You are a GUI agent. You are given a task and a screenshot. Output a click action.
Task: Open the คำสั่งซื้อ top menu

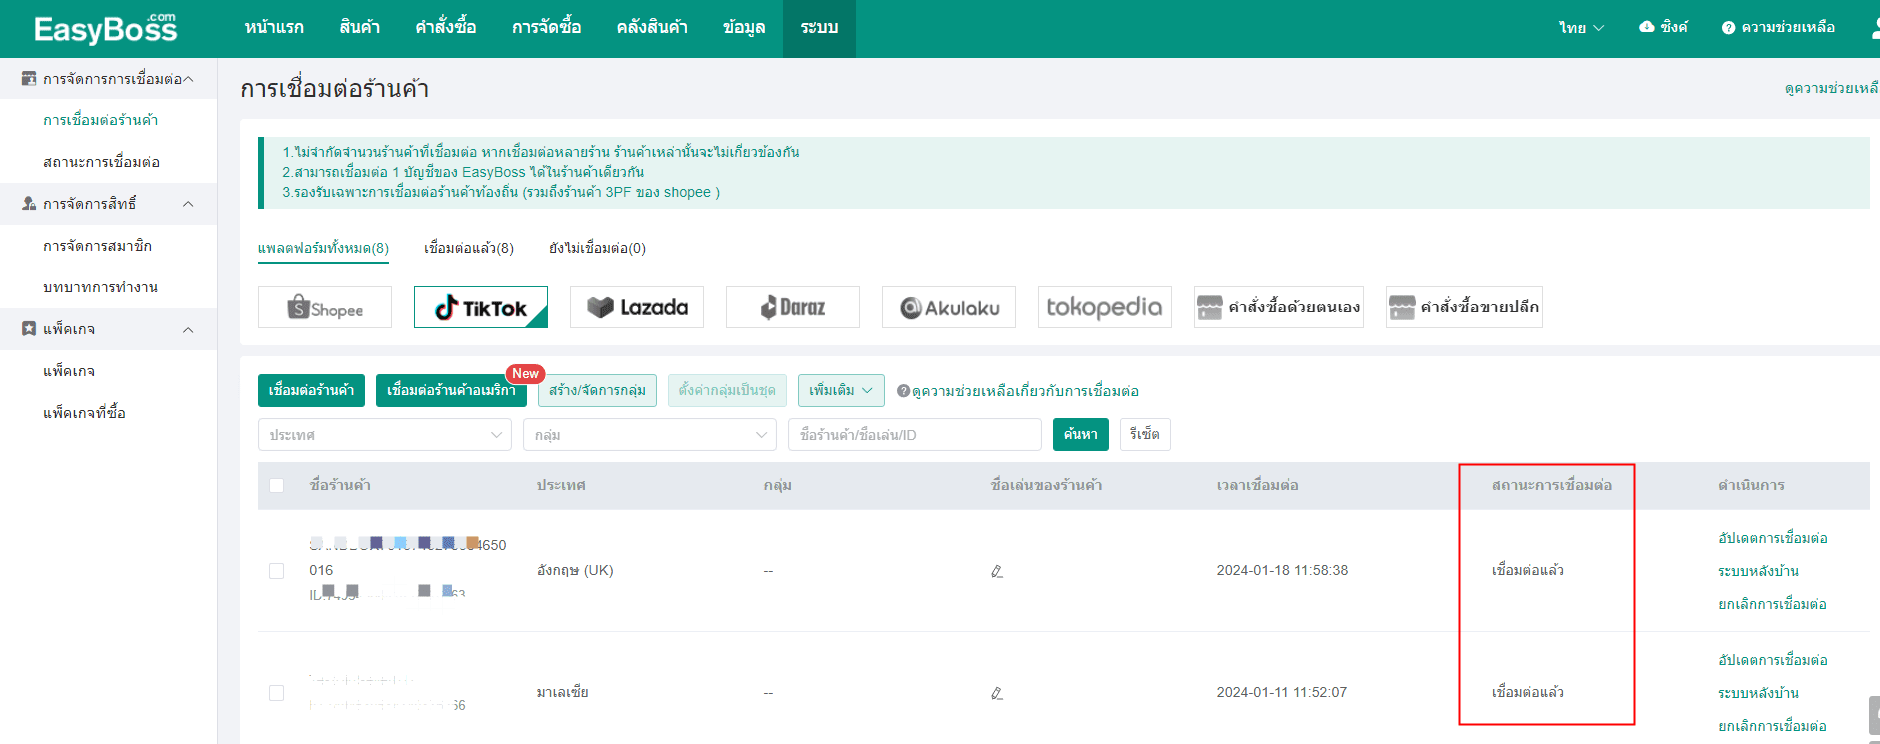click(446, 28)
